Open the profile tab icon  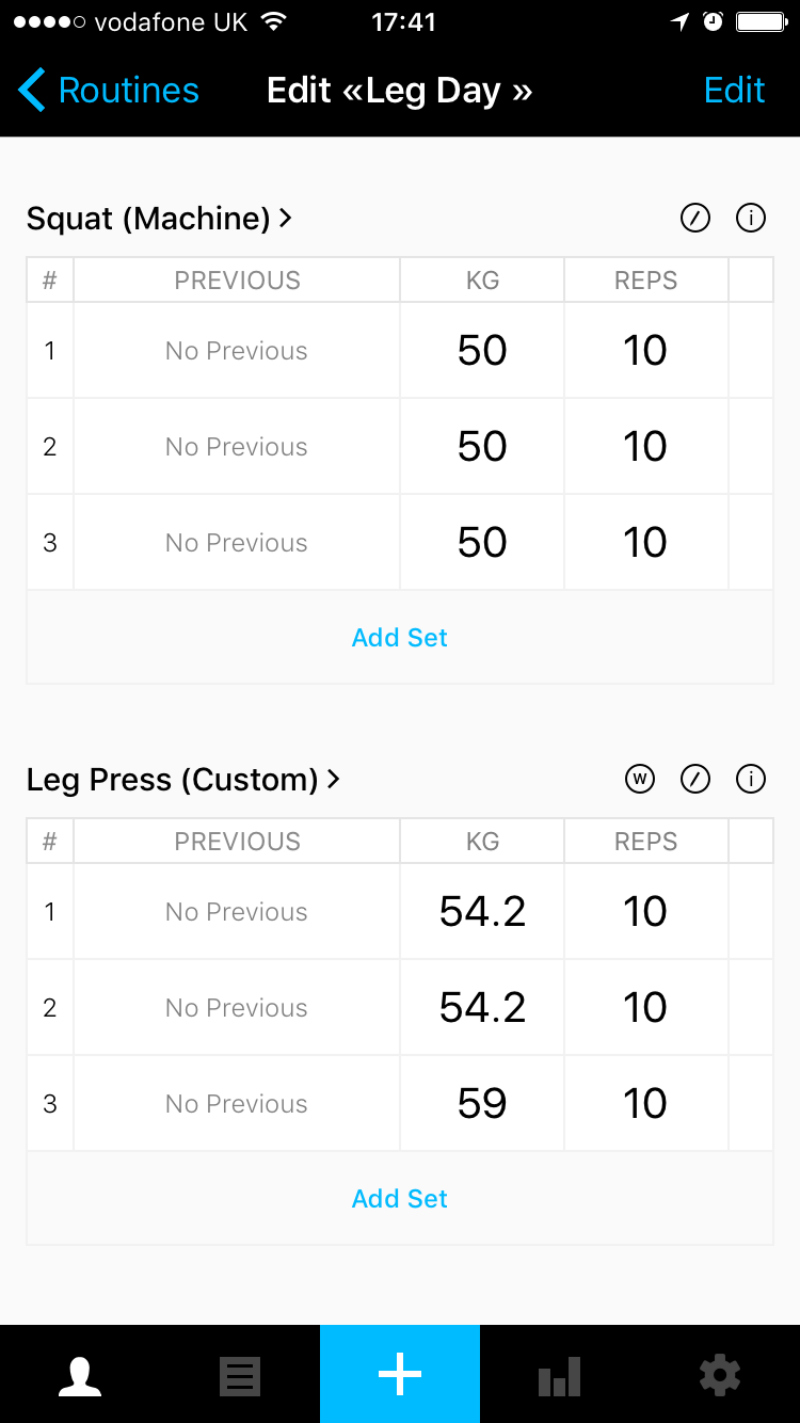tap(80, 1376)
